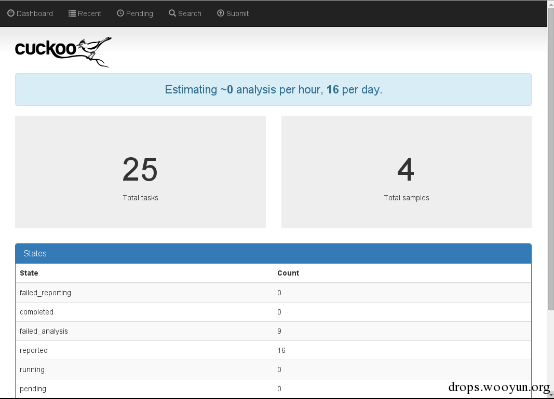Click the States panel header
The height and width of the screenshot is (399, 554).
(273, 253)
